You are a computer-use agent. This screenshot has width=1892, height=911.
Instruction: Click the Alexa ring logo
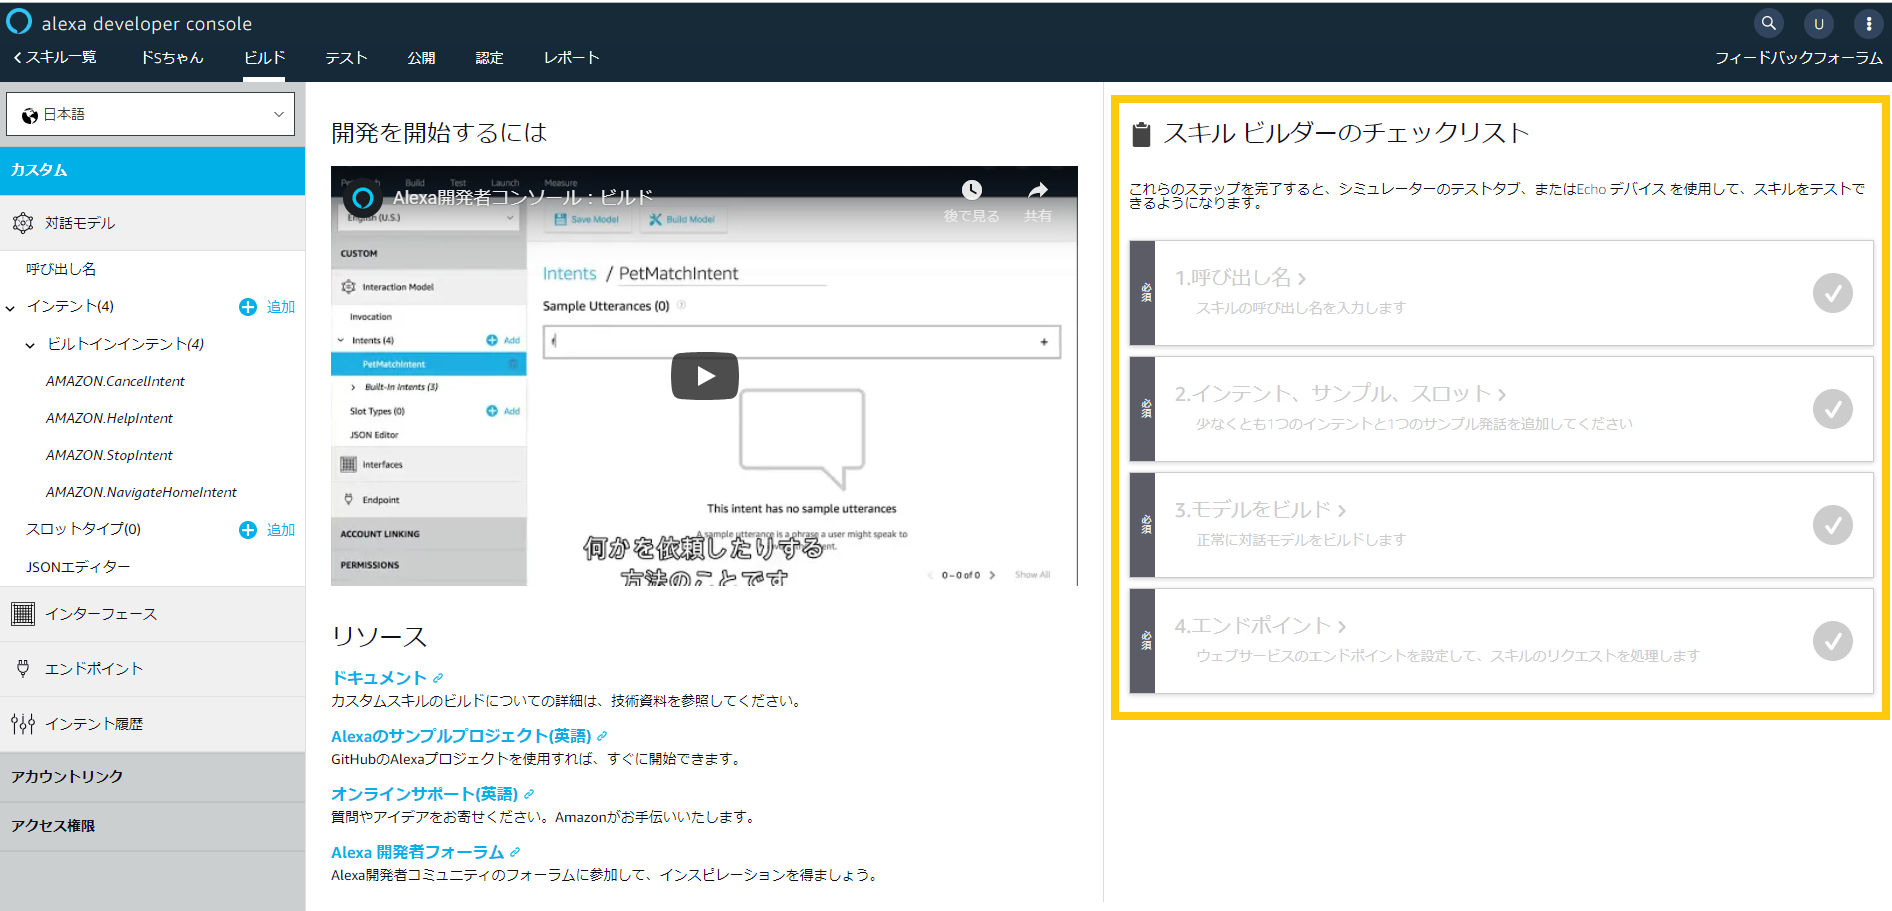[19, 22]
